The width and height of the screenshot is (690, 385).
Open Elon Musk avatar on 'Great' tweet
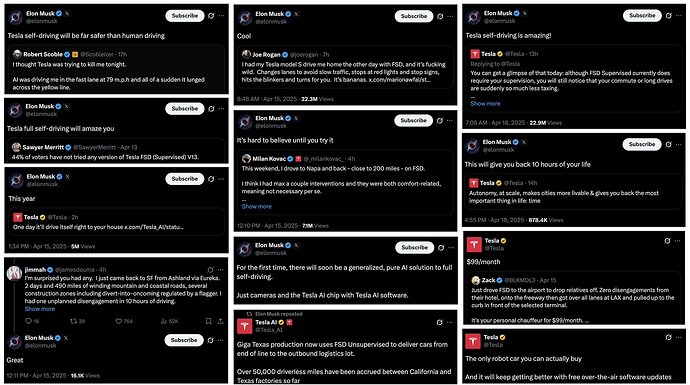click(x=15, y=341)
